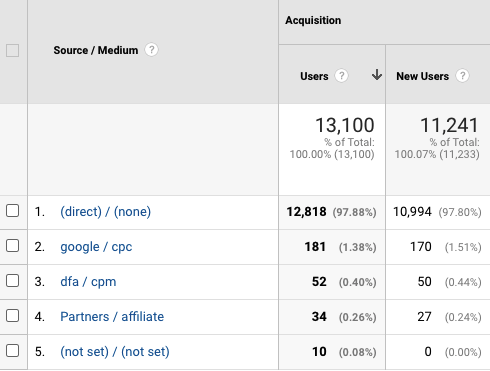This screenshot has height=371, width=490.
Task: Click the sort descending arrow in Users column
Action: (377, 75)
